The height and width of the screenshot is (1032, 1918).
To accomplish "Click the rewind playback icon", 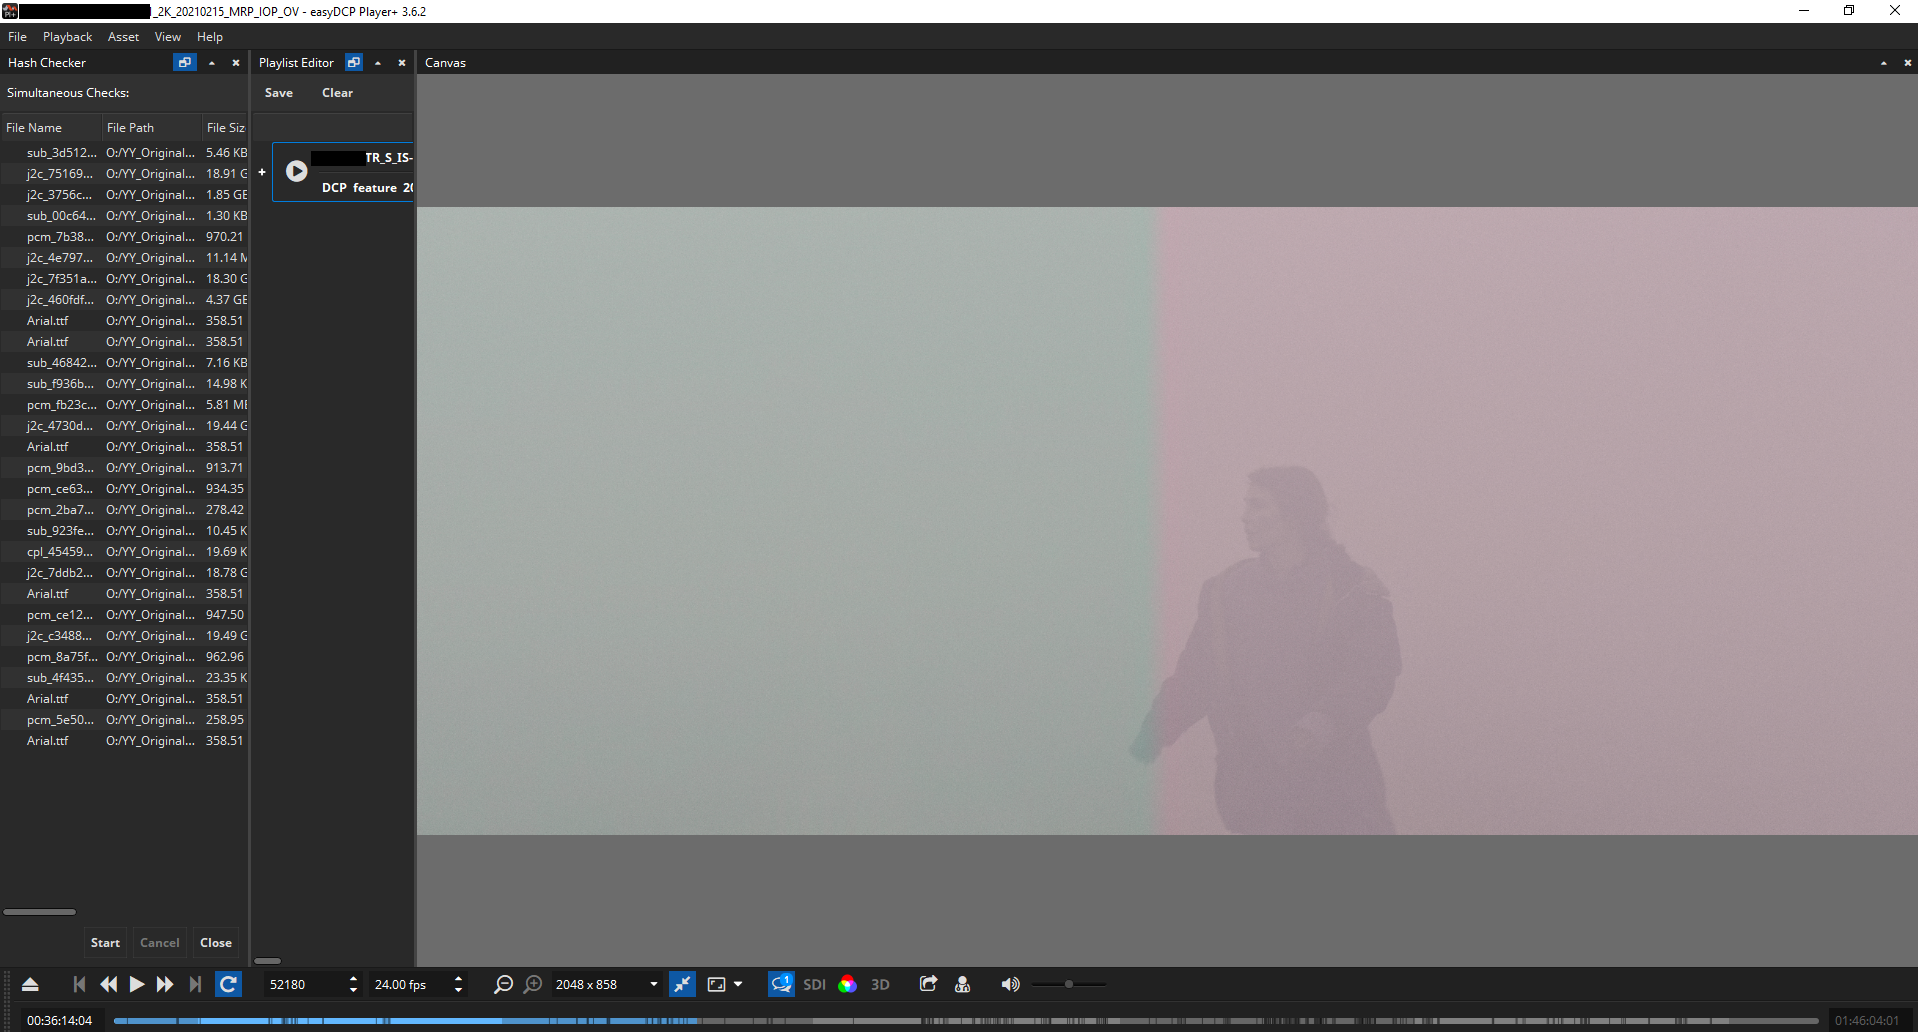I will [x=108, y=985].
